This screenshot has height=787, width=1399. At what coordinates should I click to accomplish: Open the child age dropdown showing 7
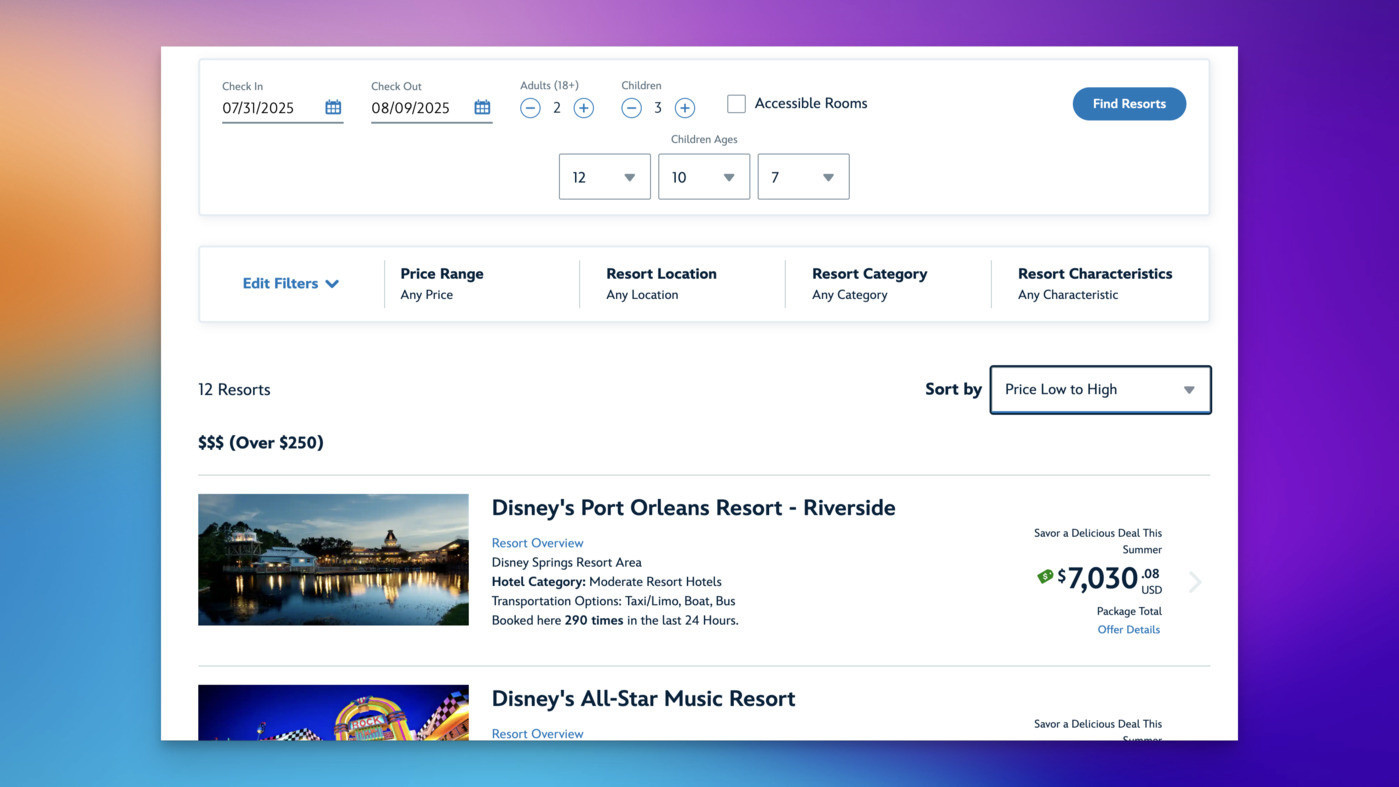(803, 177)
